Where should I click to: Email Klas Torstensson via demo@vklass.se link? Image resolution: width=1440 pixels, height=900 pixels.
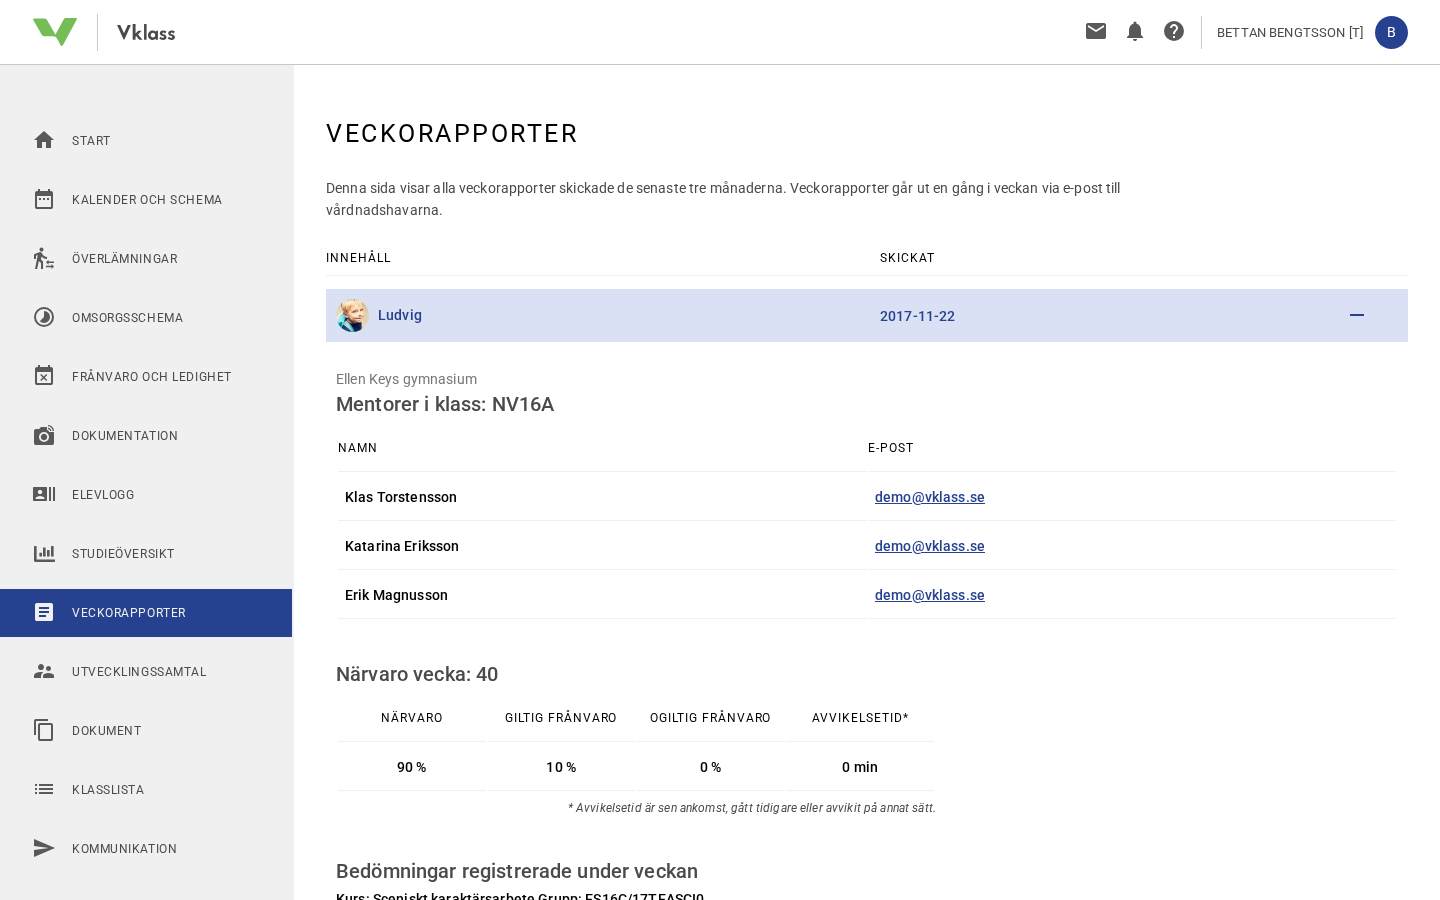click(930, 497)
